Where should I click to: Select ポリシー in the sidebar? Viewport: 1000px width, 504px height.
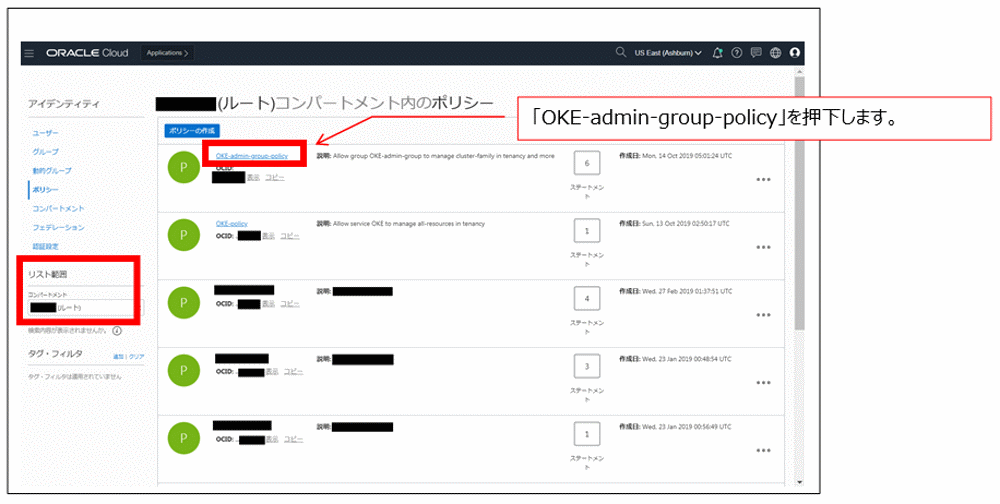click(x=45, y=189)
